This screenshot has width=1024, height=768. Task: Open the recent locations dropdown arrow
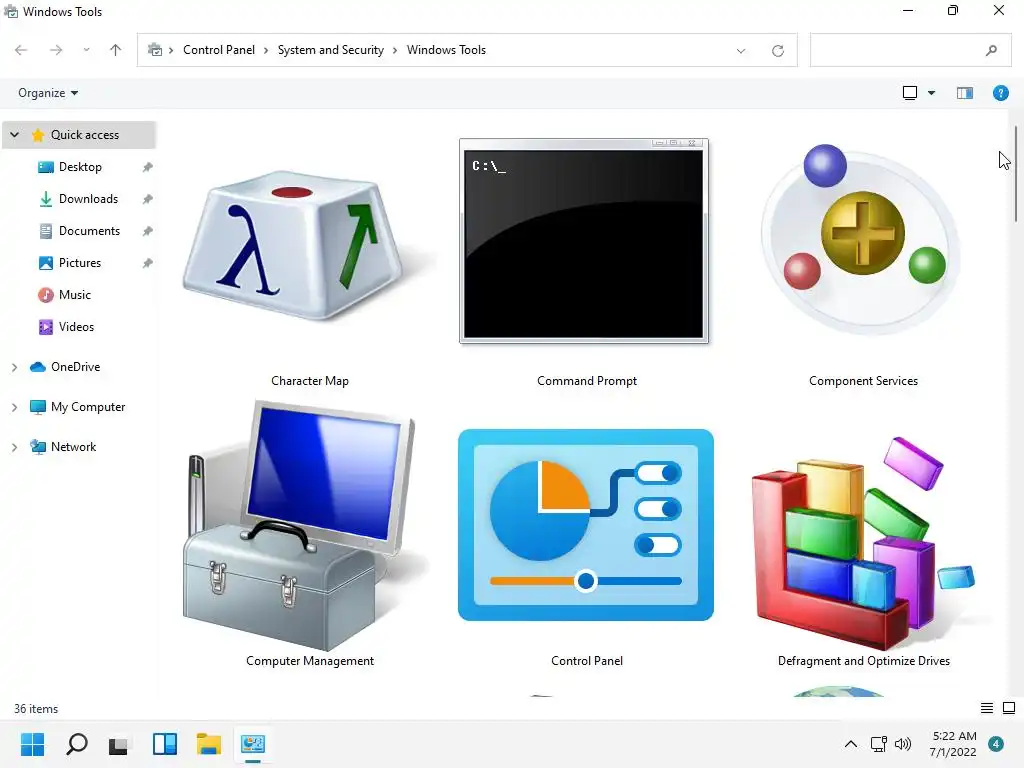(86, 50)
